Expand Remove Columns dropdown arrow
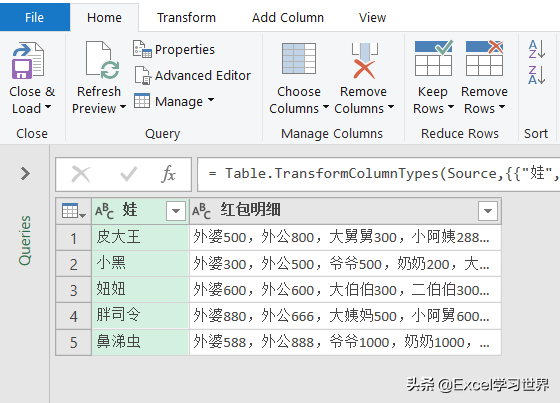 [391, 107]
